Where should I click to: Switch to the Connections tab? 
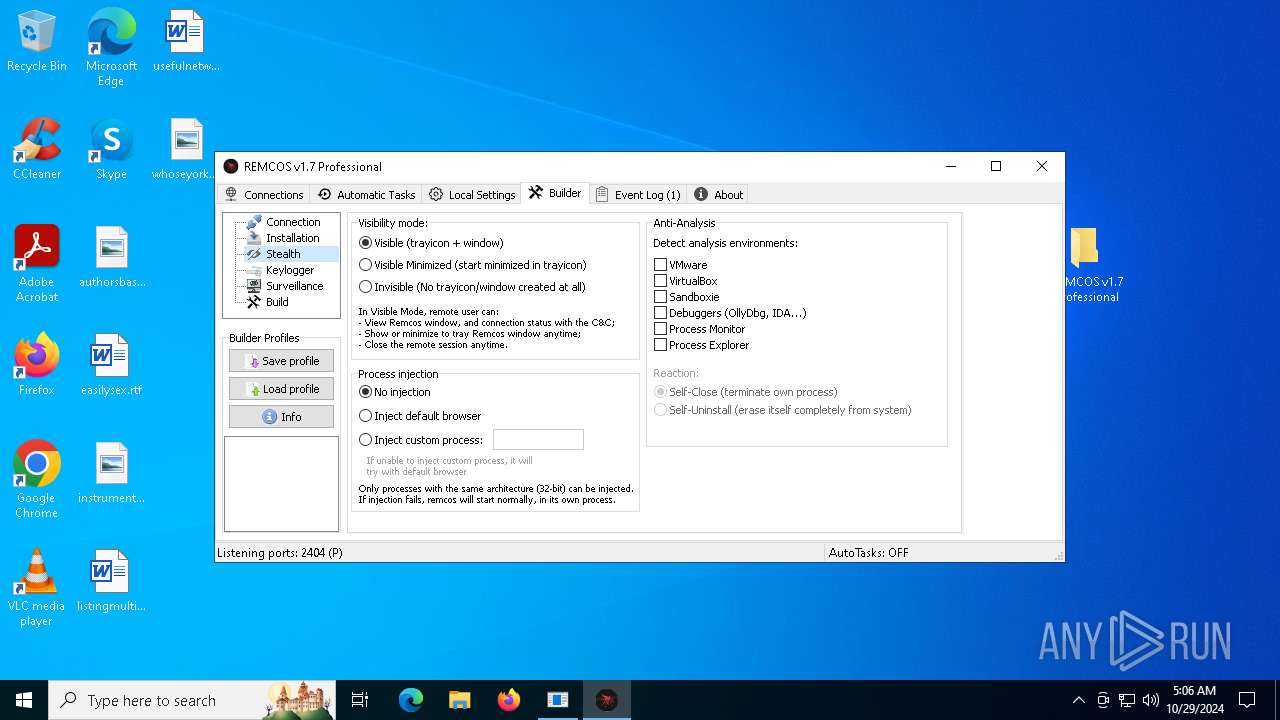coord(264,195)
